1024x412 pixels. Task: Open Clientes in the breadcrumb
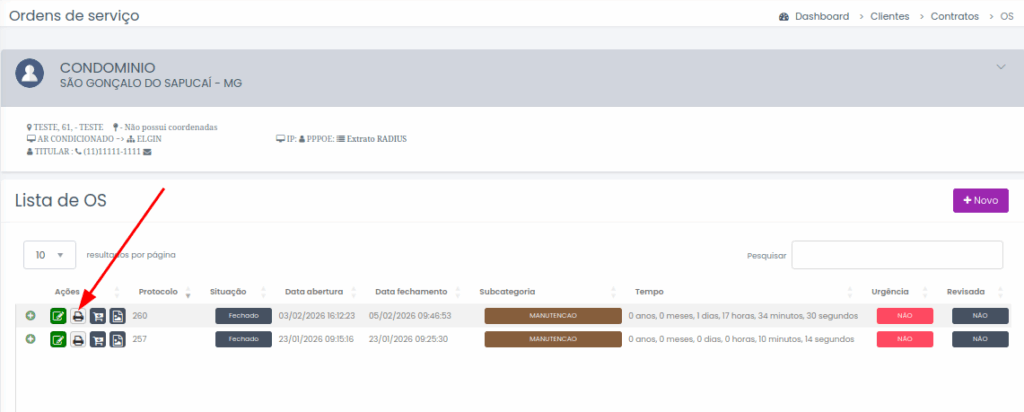(888, 16)
